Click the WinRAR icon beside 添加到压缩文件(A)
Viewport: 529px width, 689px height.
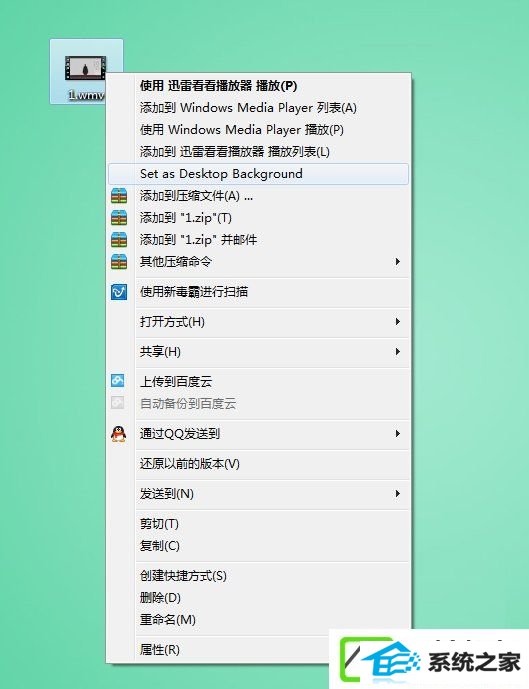(119, 196)
